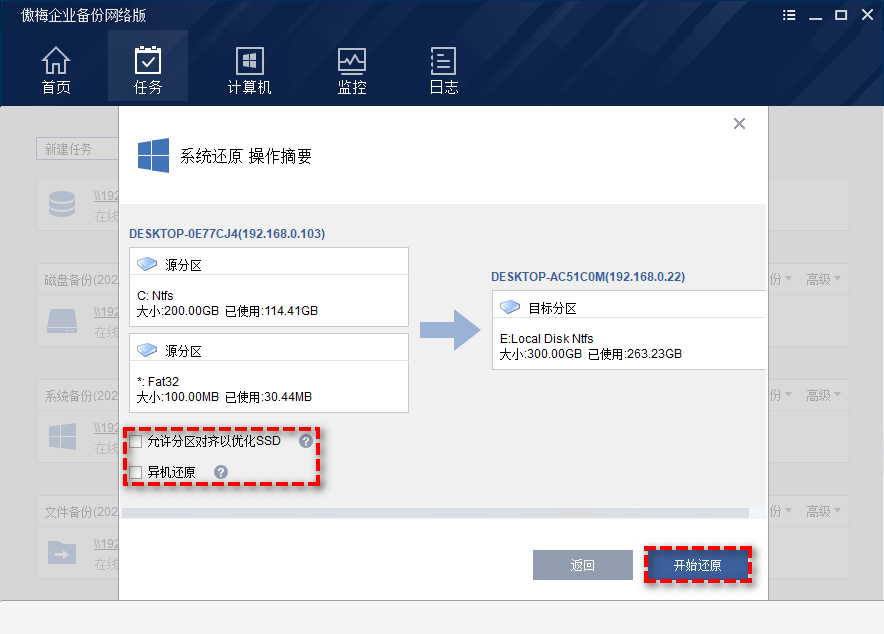Image resolution: width=884 pixels, height=634 pixels.
Task: Expand 高级 dropdown in 磁盘备份 row
Action: (x=824, y=280)
